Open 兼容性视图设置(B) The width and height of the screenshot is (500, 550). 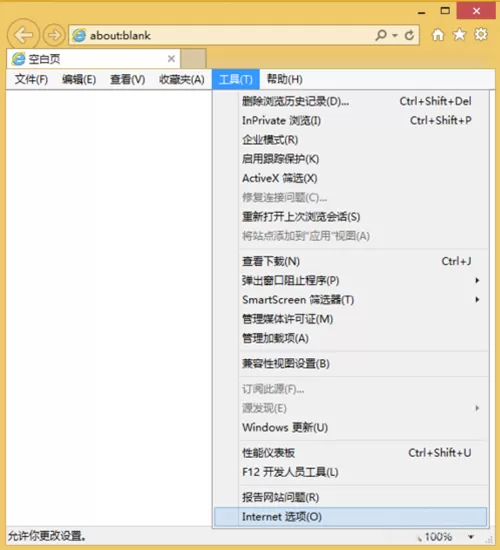pos(351,364)
